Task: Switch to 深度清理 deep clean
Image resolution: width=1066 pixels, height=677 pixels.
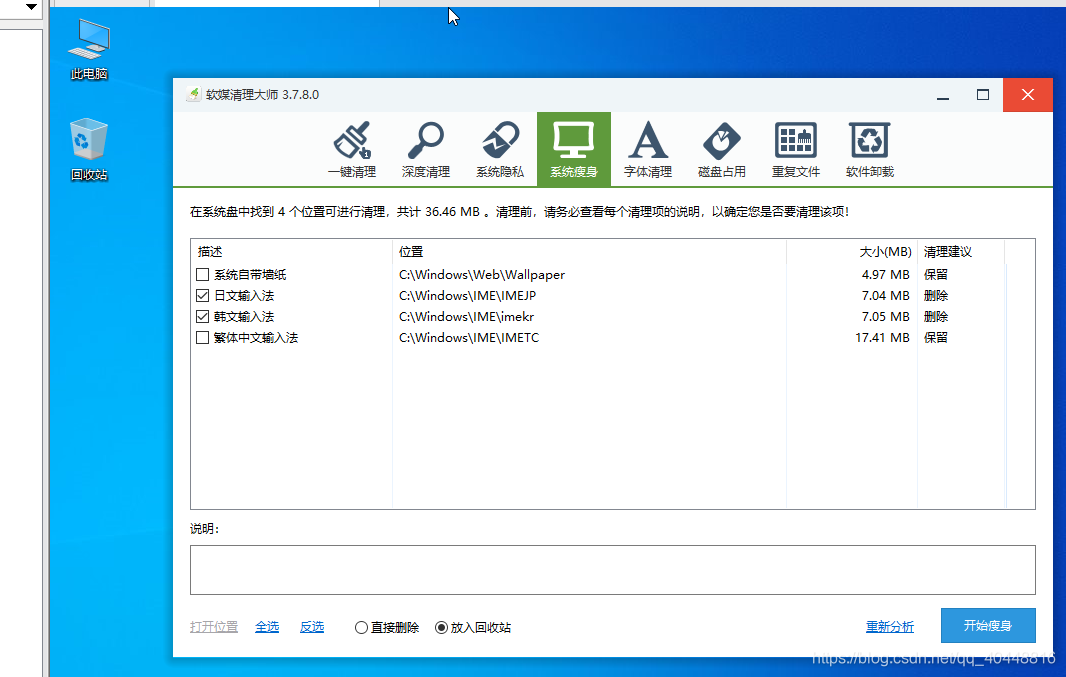Action: pyautogui.click(x=426, y=150)
